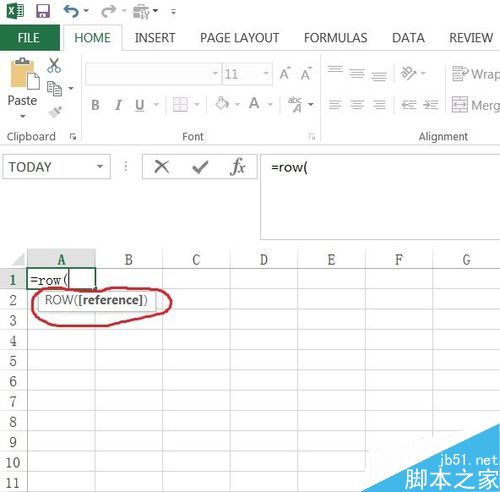Switch to the FORMULAS tab
This screenshot has height=492, width=500.
coord(335,38)
